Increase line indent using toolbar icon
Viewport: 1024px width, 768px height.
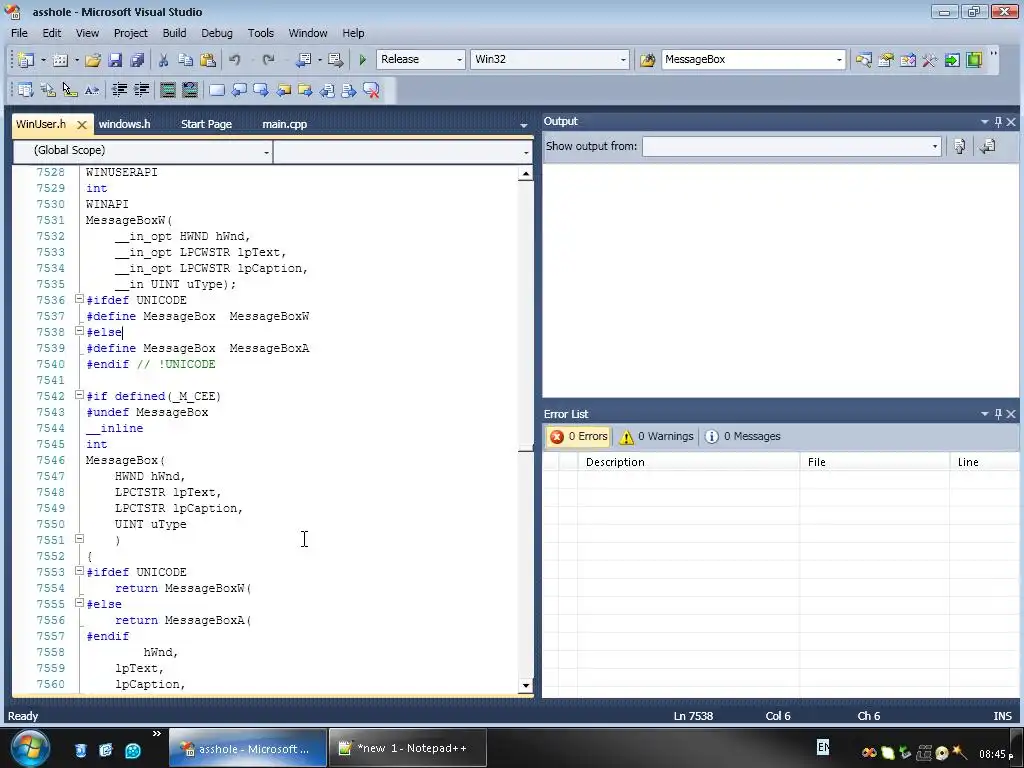(141, 90)
